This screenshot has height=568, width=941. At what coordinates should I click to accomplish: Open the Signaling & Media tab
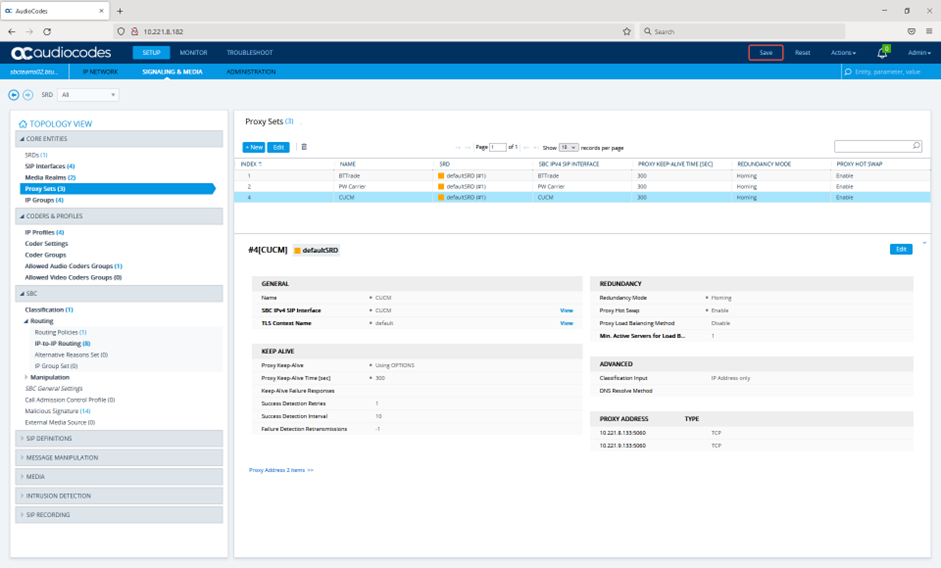pyautogui.click(x=172, y=72)
